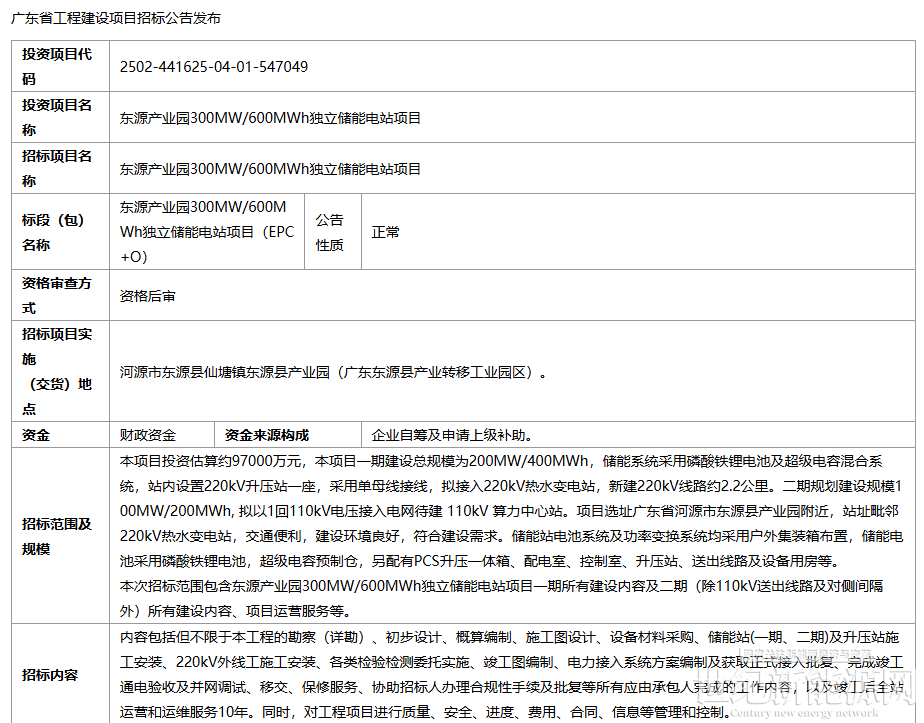Select the 资金来源构成 header cell
Image resolution: width=924 pixels, height=723 pixels.
click(267, 435)
